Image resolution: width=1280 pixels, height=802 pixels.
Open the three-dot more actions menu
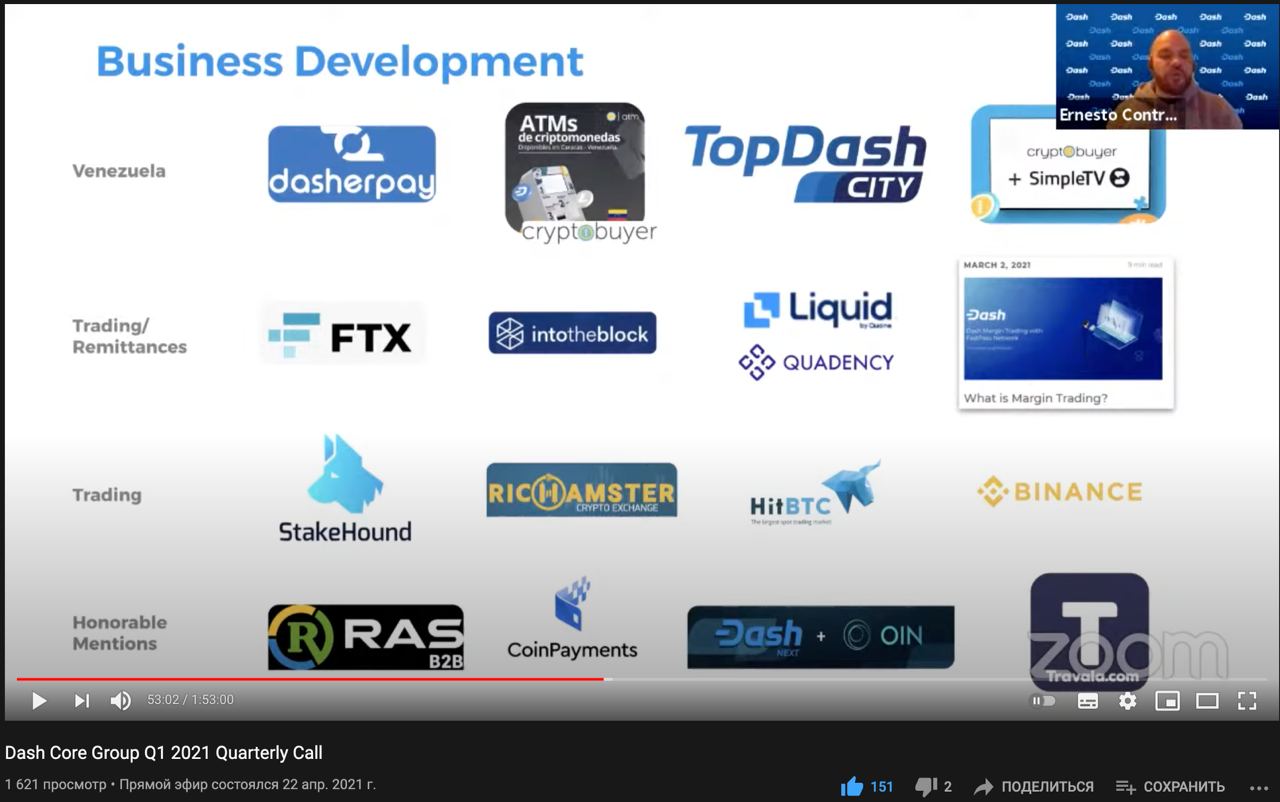[x=1258, y=787]
